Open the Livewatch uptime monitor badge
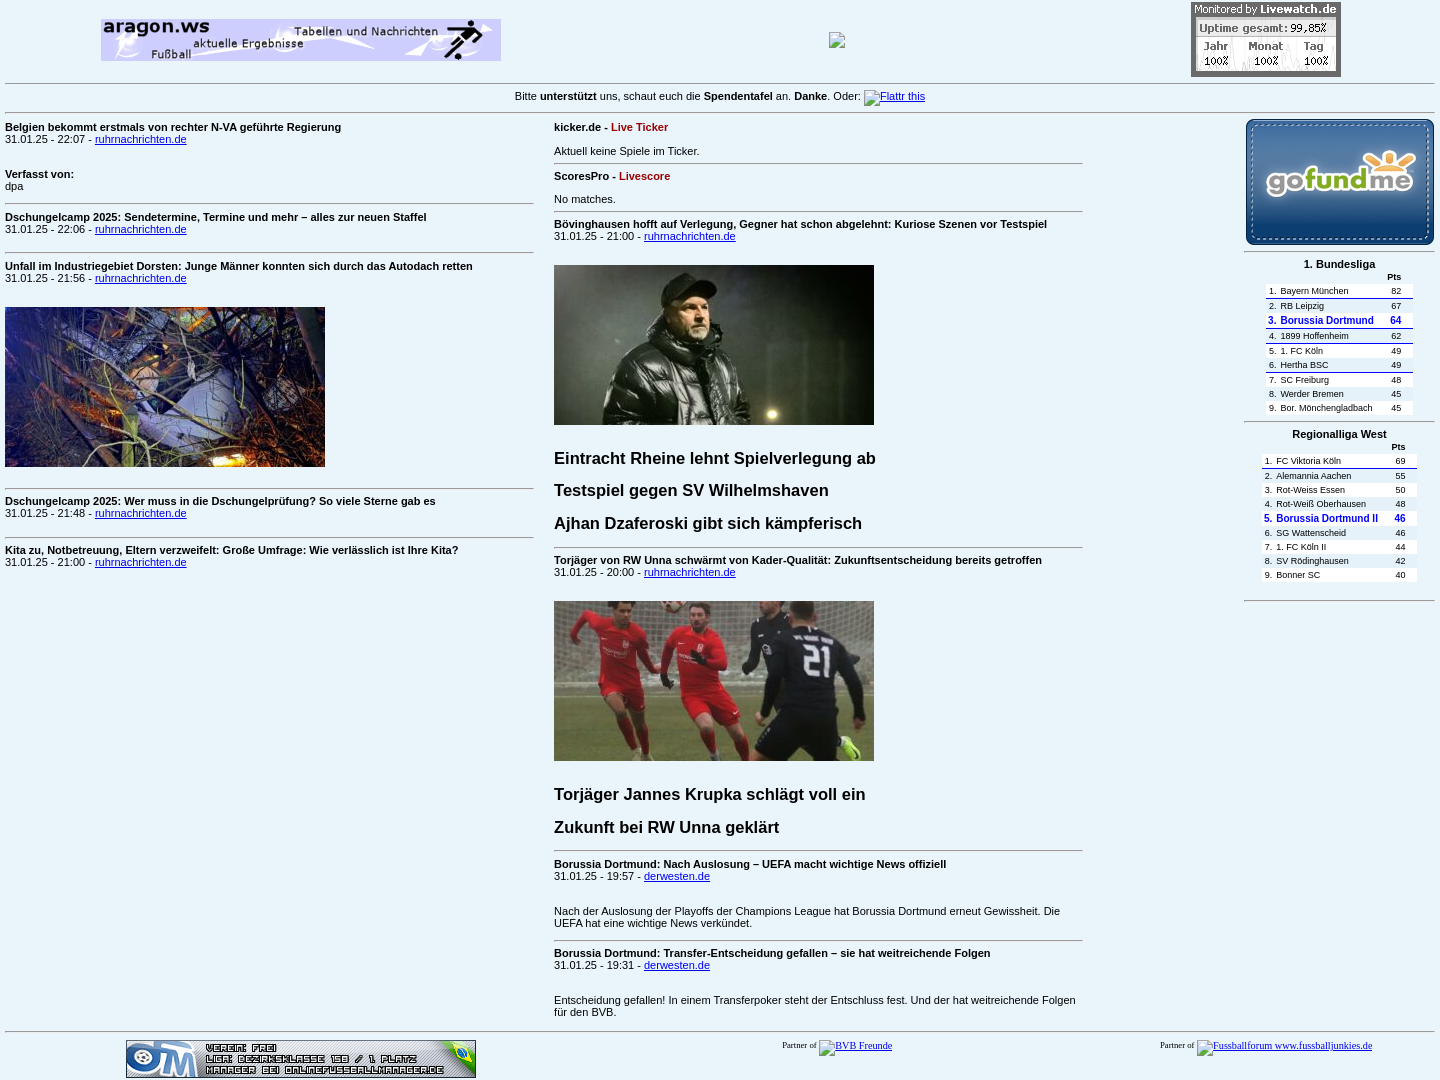1440x1080 pixels. click(x=1266, y=39)
